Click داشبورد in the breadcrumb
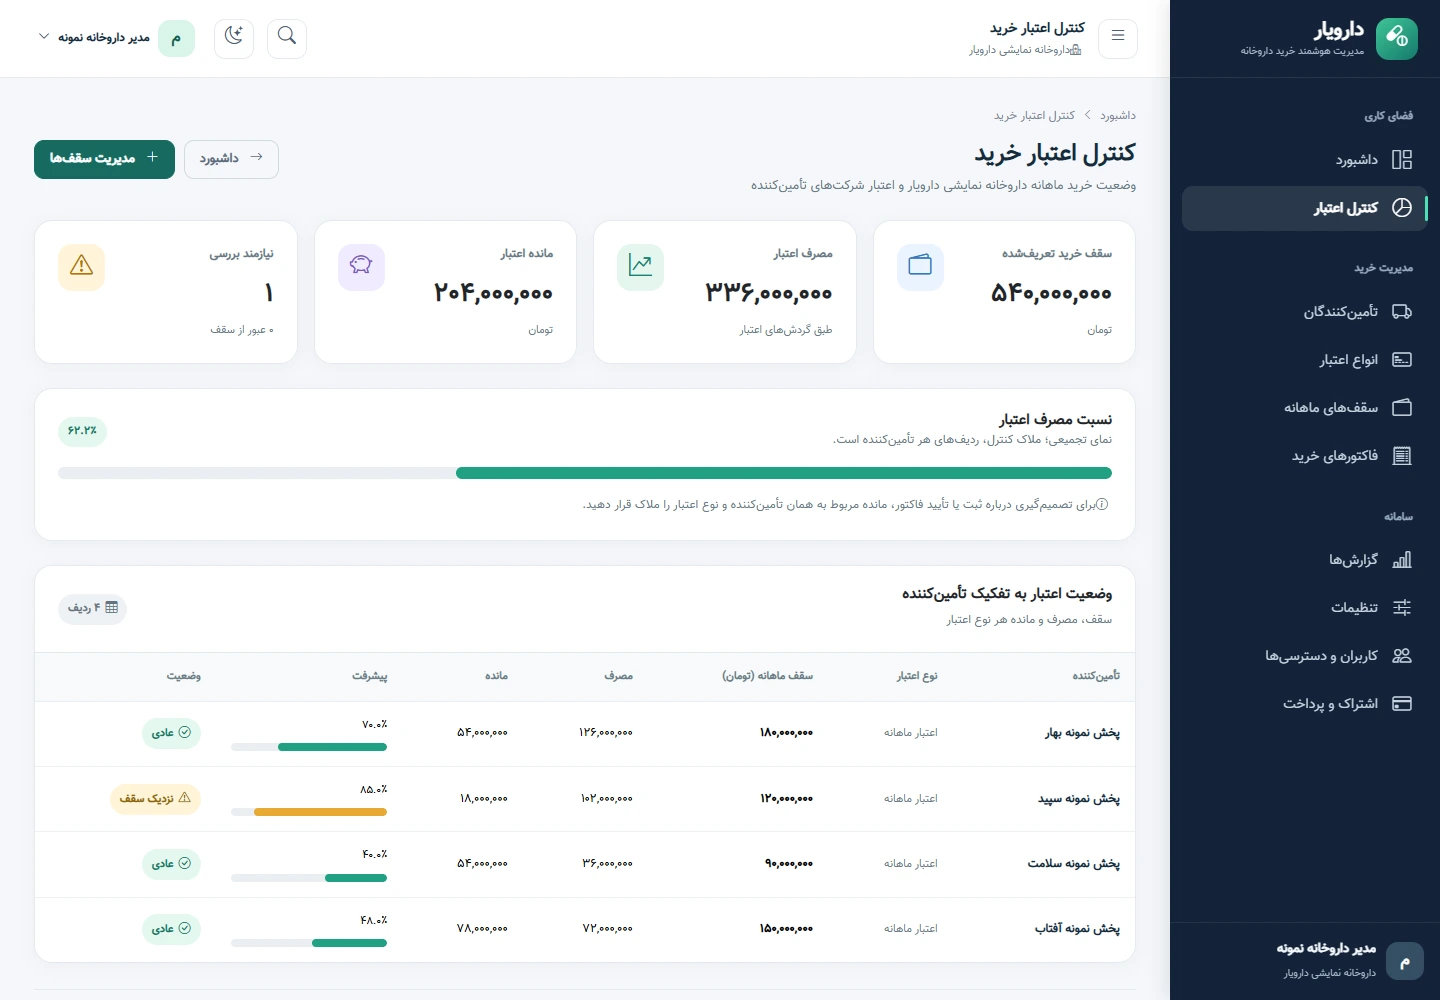This screenshot has width=1440, height=1000. point(1118,116)
